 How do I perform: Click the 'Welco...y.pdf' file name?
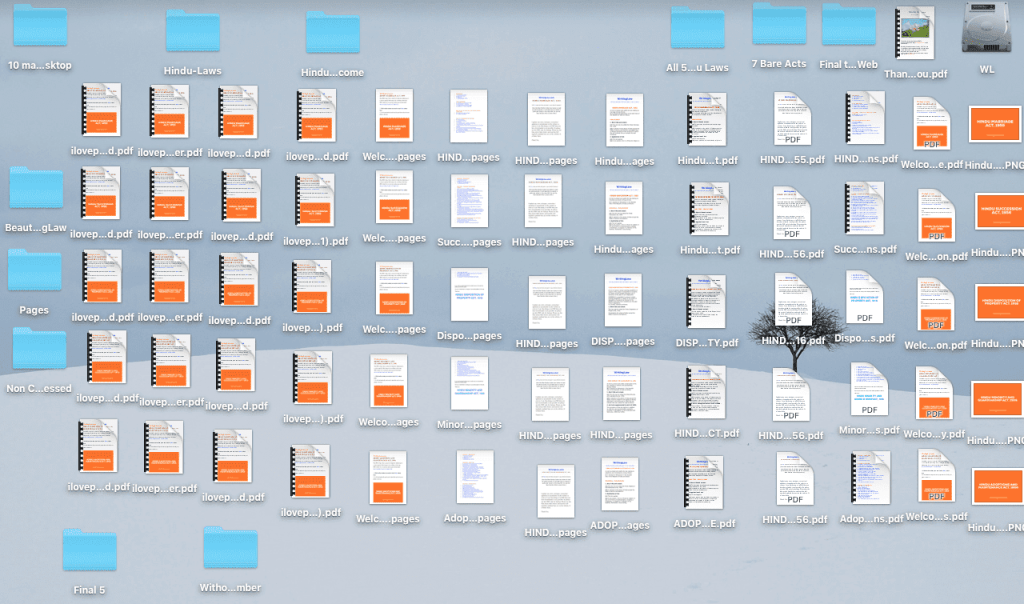(935, 434)
